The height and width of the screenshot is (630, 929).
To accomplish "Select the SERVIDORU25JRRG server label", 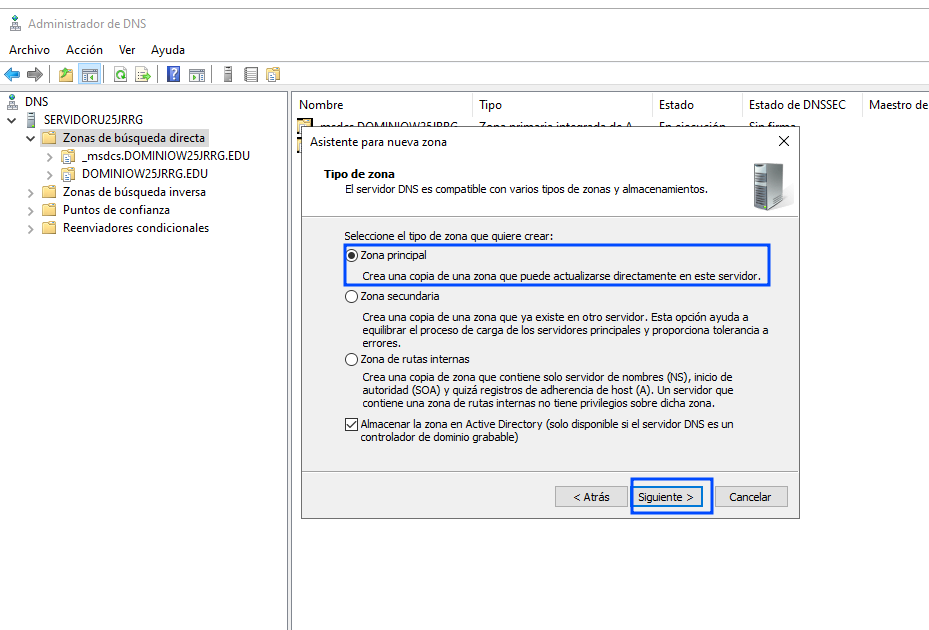I will [x=93, y=120].
